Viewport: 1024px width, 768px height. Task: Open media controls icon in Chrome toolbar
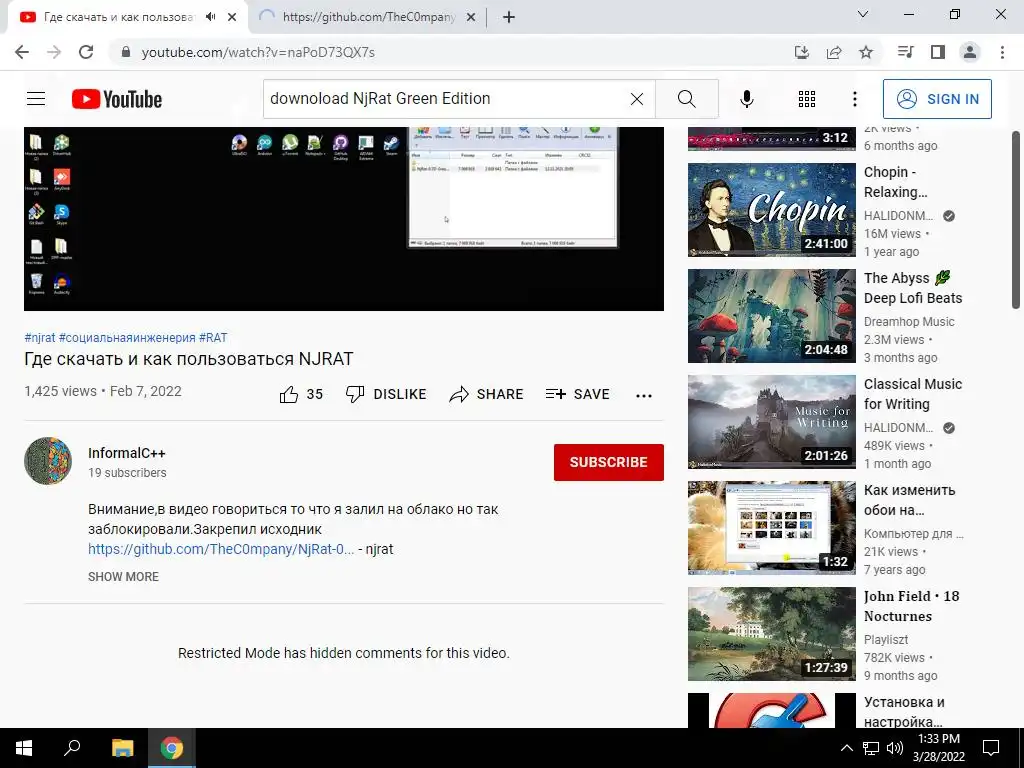905,52
